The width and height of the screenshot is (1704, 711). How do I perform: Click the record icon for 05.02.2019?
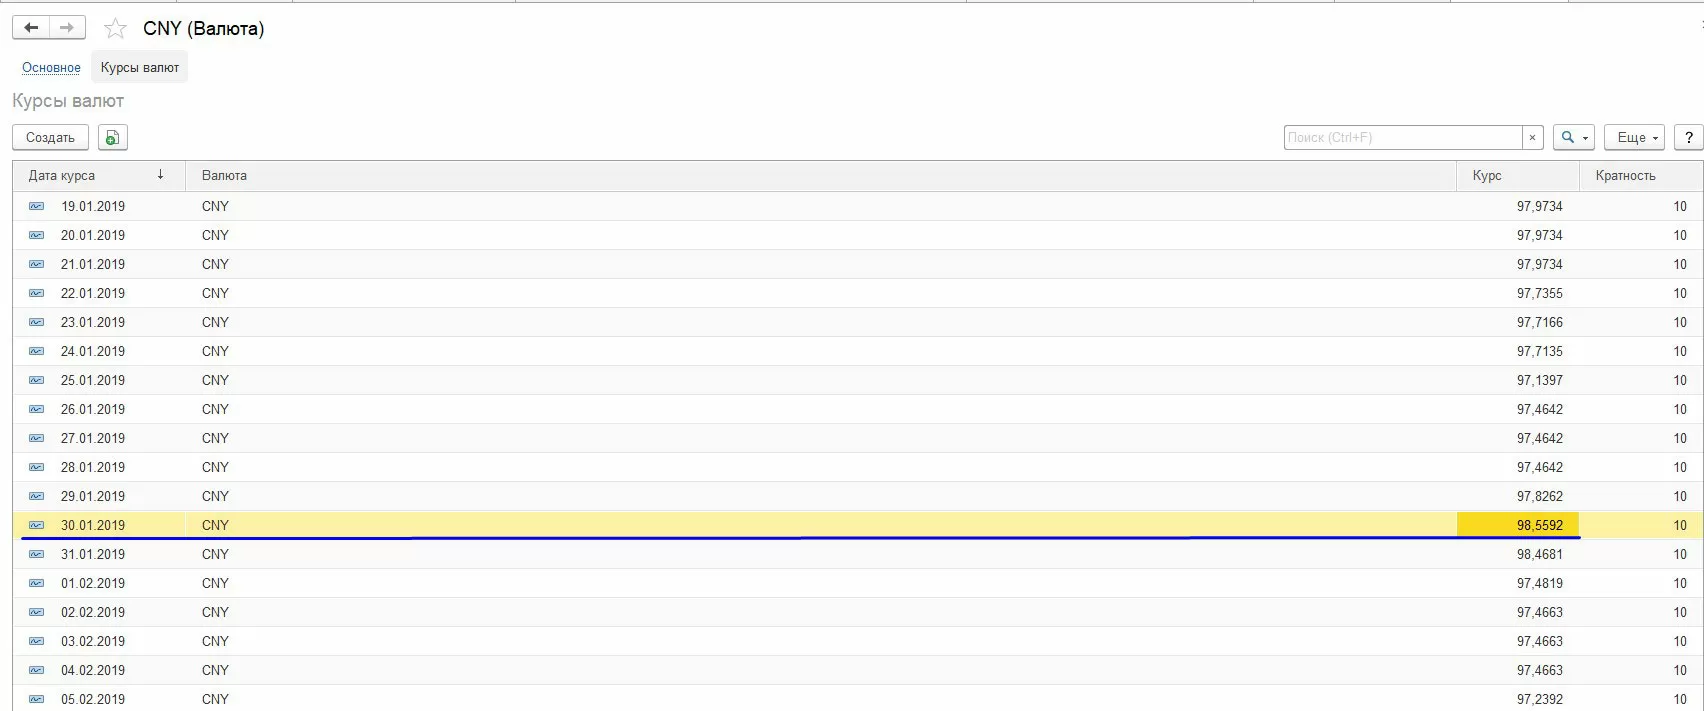coord(37,699)
